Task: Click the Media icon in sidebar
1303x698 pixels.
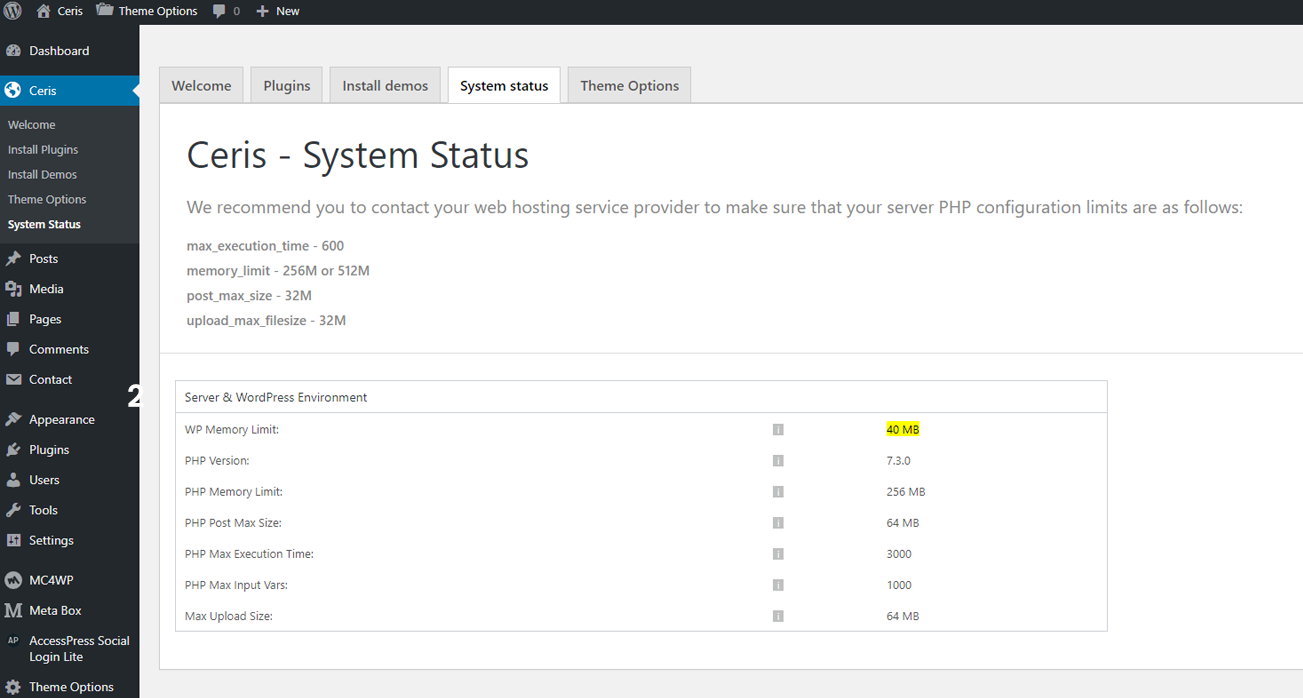Action: 13,289
